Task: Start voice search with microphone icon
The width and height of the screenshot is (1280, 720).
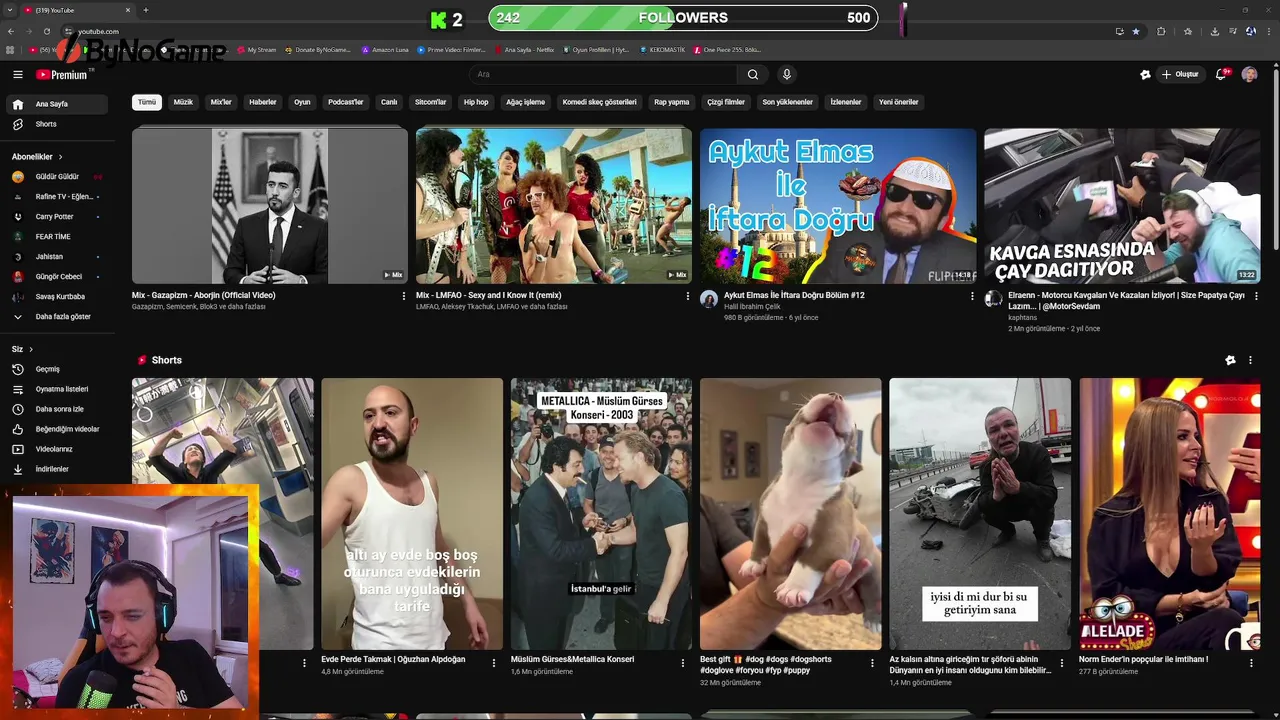Action: tap(787, 74)
